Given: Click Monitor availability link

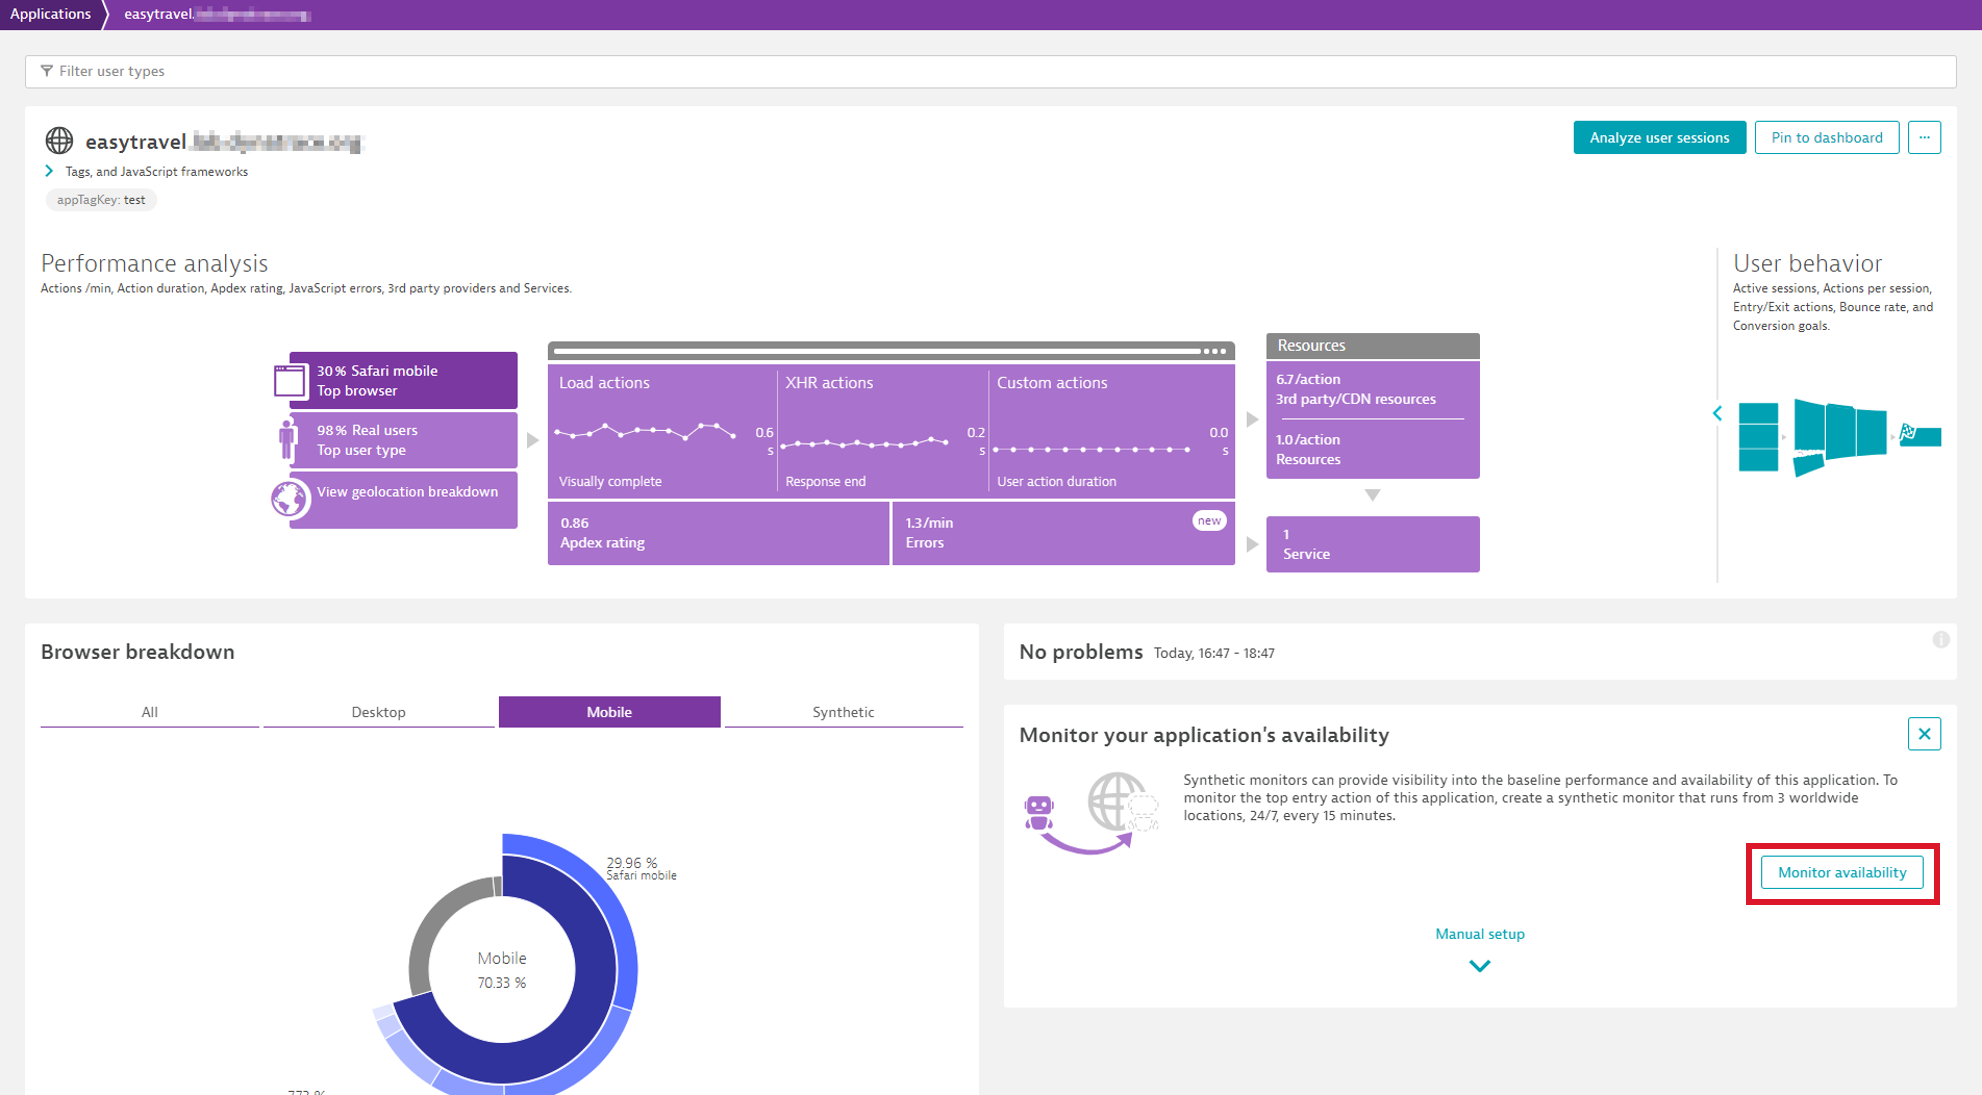Looking at the screenshot, I should (x=1842, y=872).
